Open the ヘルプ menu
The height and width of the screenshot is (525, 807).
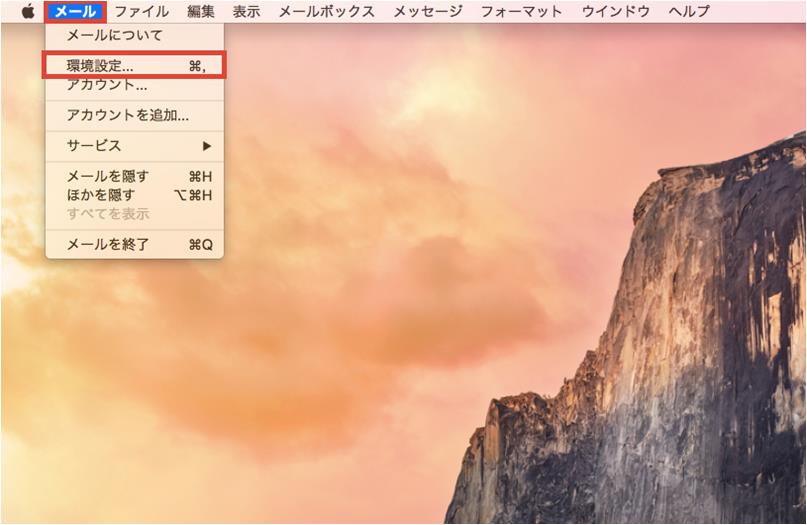pos(689,11)
